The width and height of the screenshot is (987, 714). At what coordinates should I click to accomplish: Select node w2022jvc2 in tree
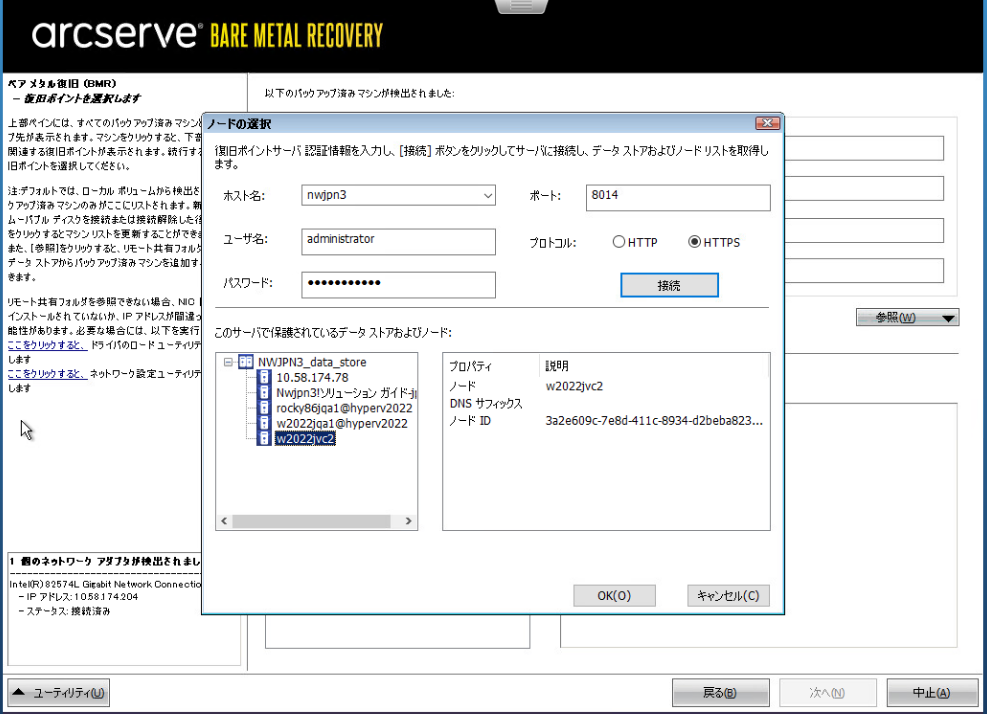click(305, 438)
